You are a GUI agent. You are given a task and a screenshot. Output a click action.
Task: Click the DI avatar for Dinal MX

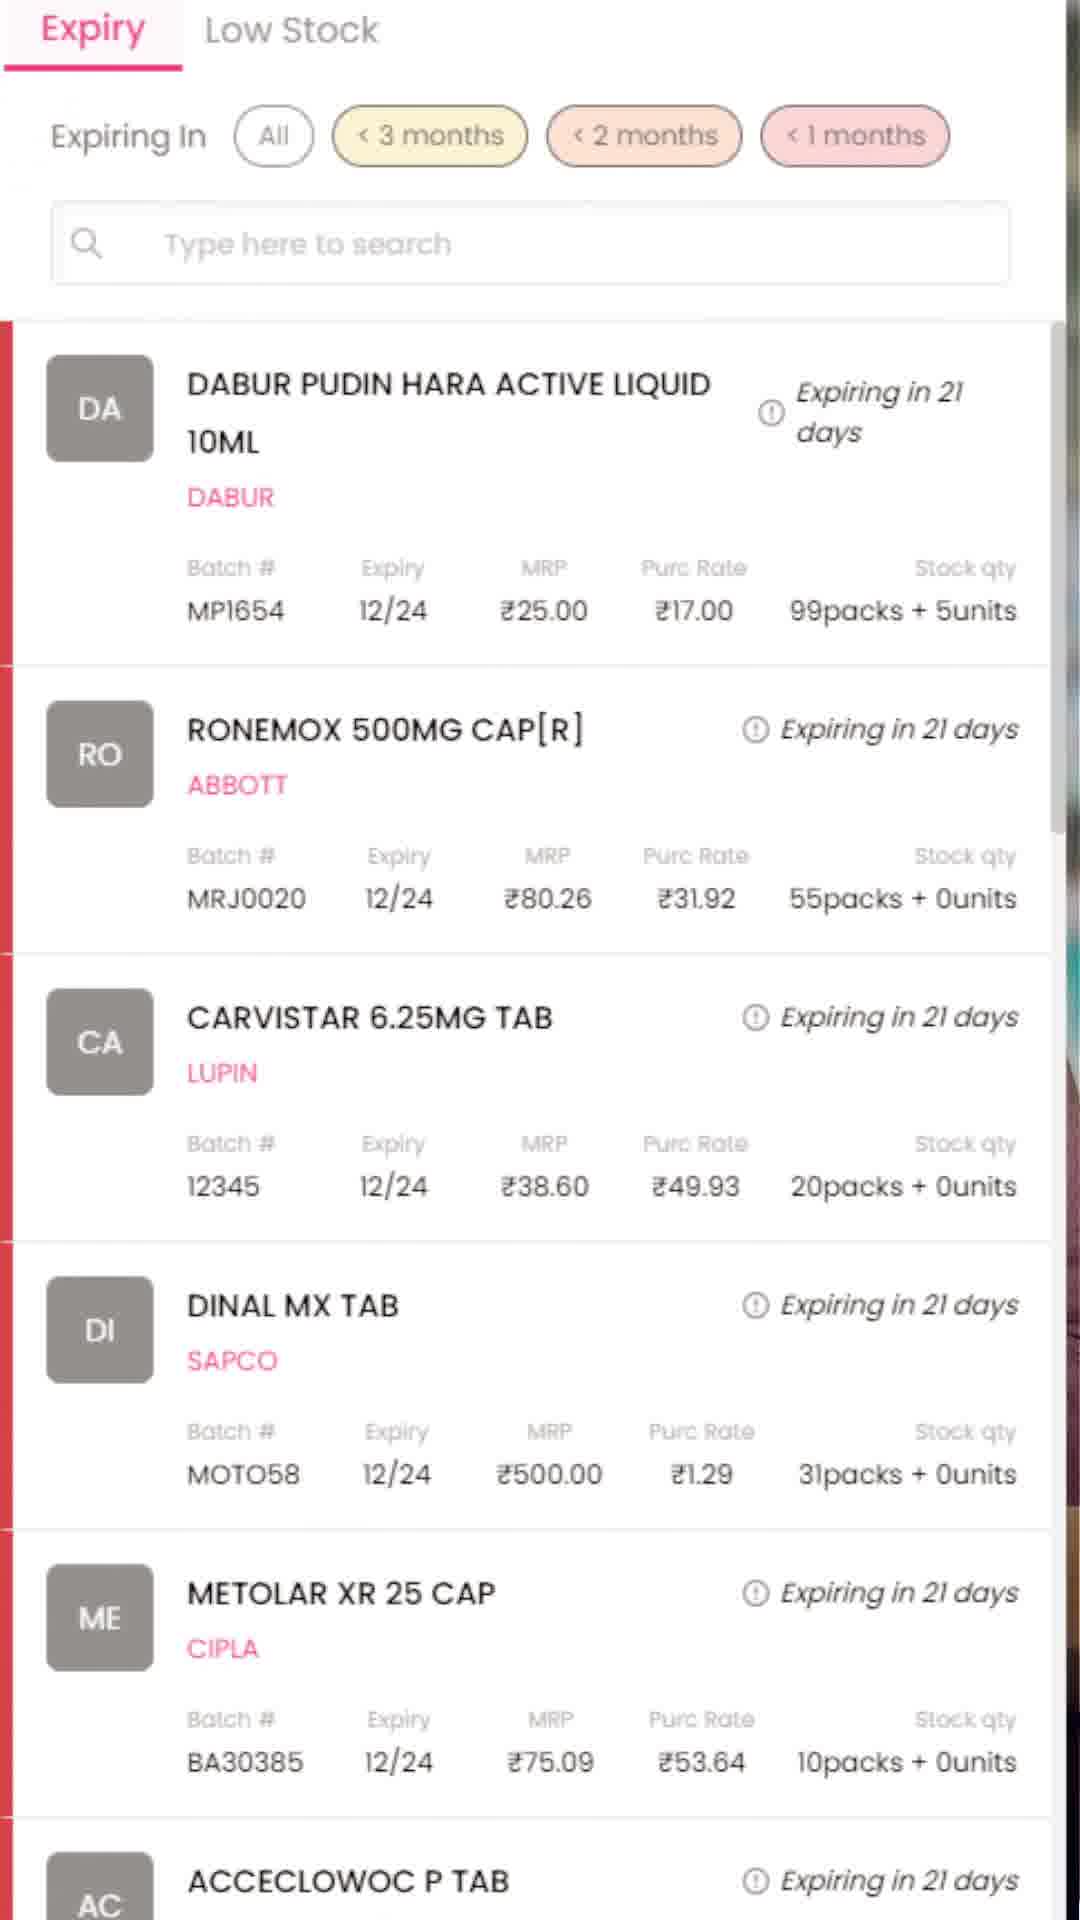(100, 1330)
